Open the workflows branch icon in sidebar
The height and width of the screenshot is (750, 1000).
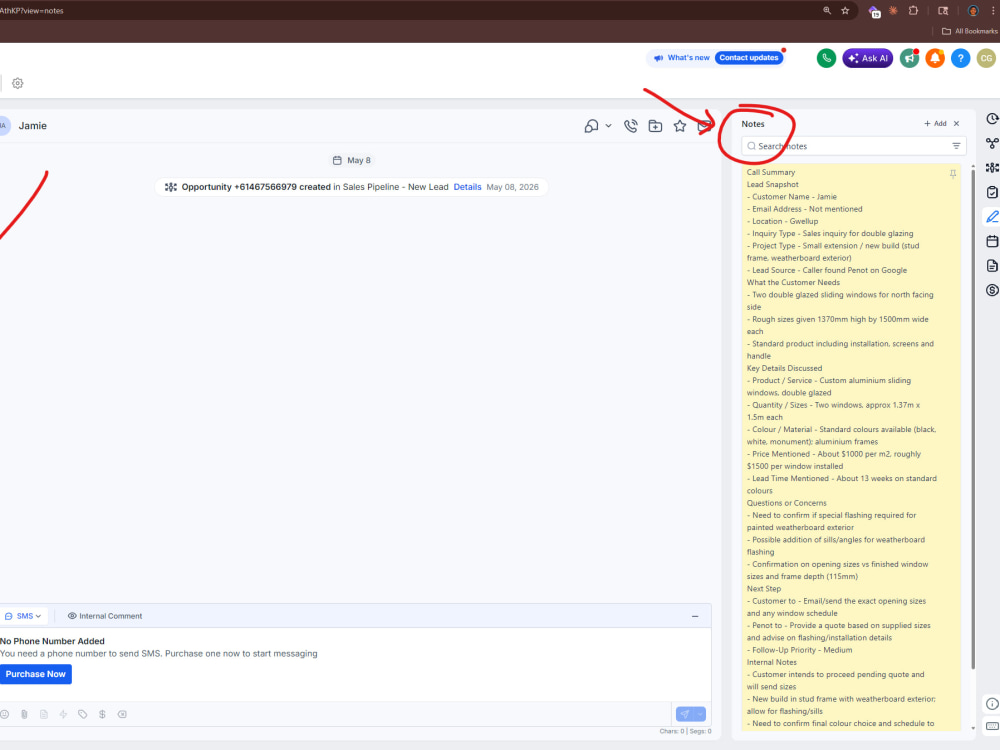(992, 143)
